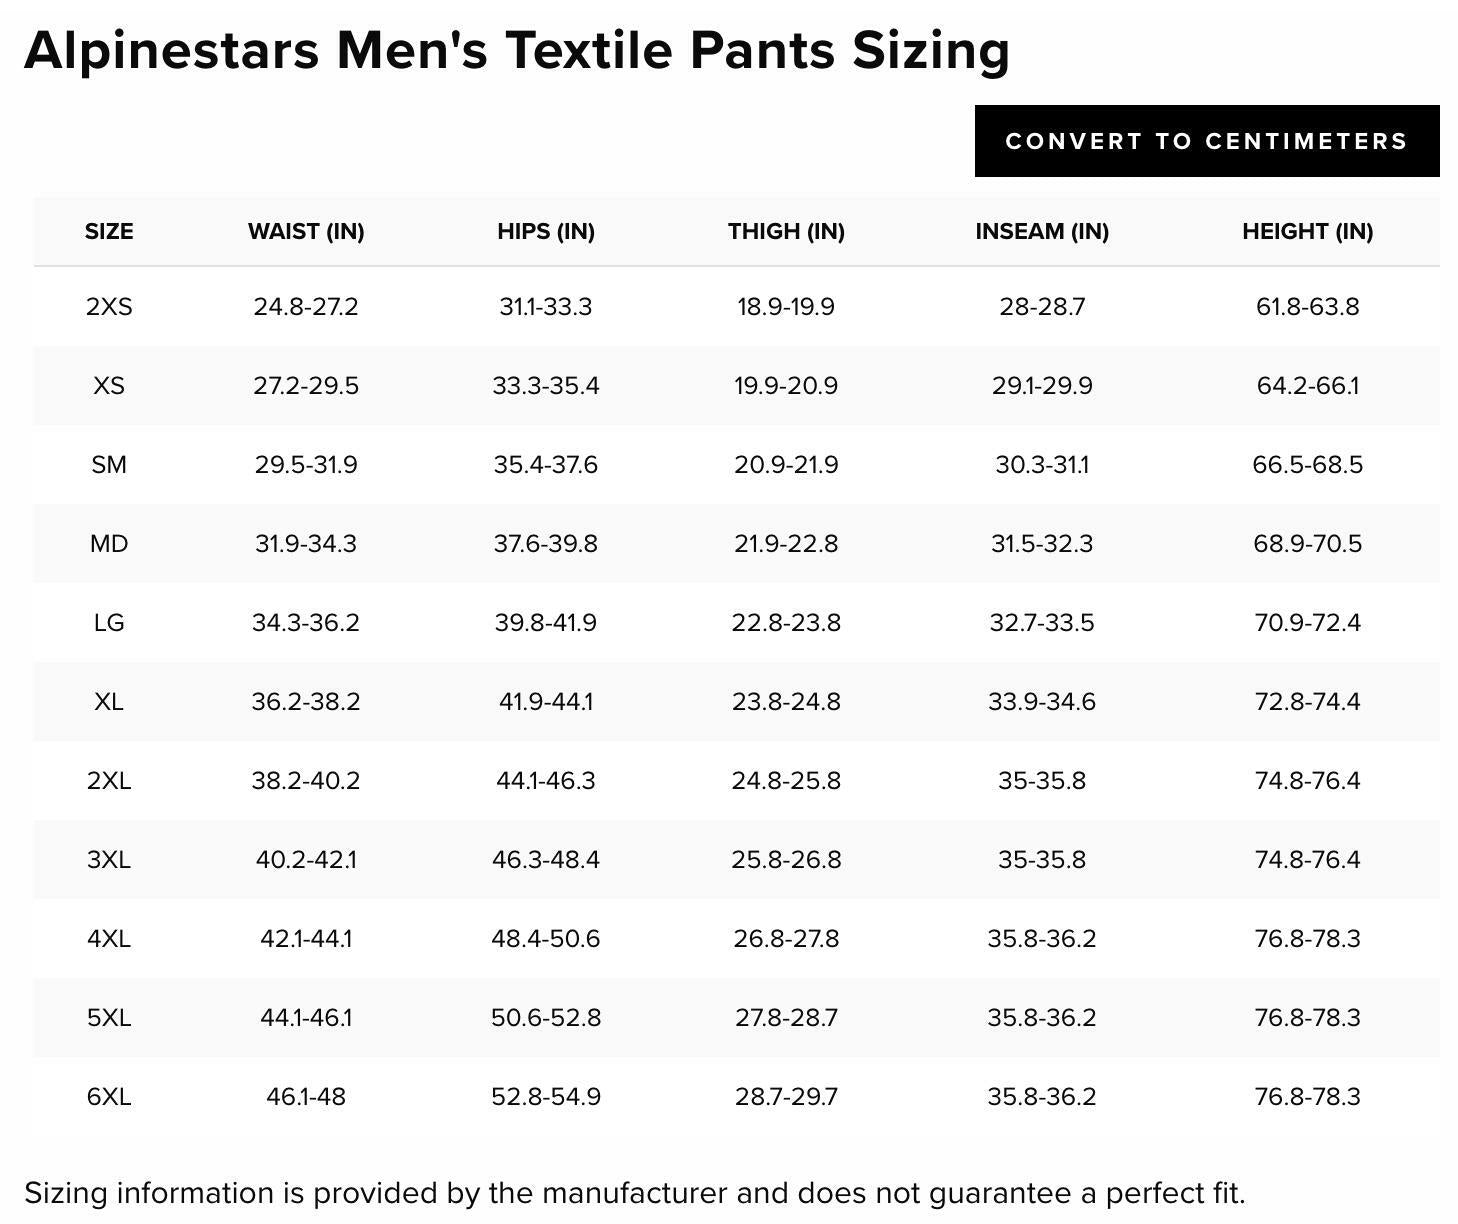The width and height of the screenshot is (1458, 1224).
Task: Select the THIGH (IN) column header
Action: coord(786,231)
